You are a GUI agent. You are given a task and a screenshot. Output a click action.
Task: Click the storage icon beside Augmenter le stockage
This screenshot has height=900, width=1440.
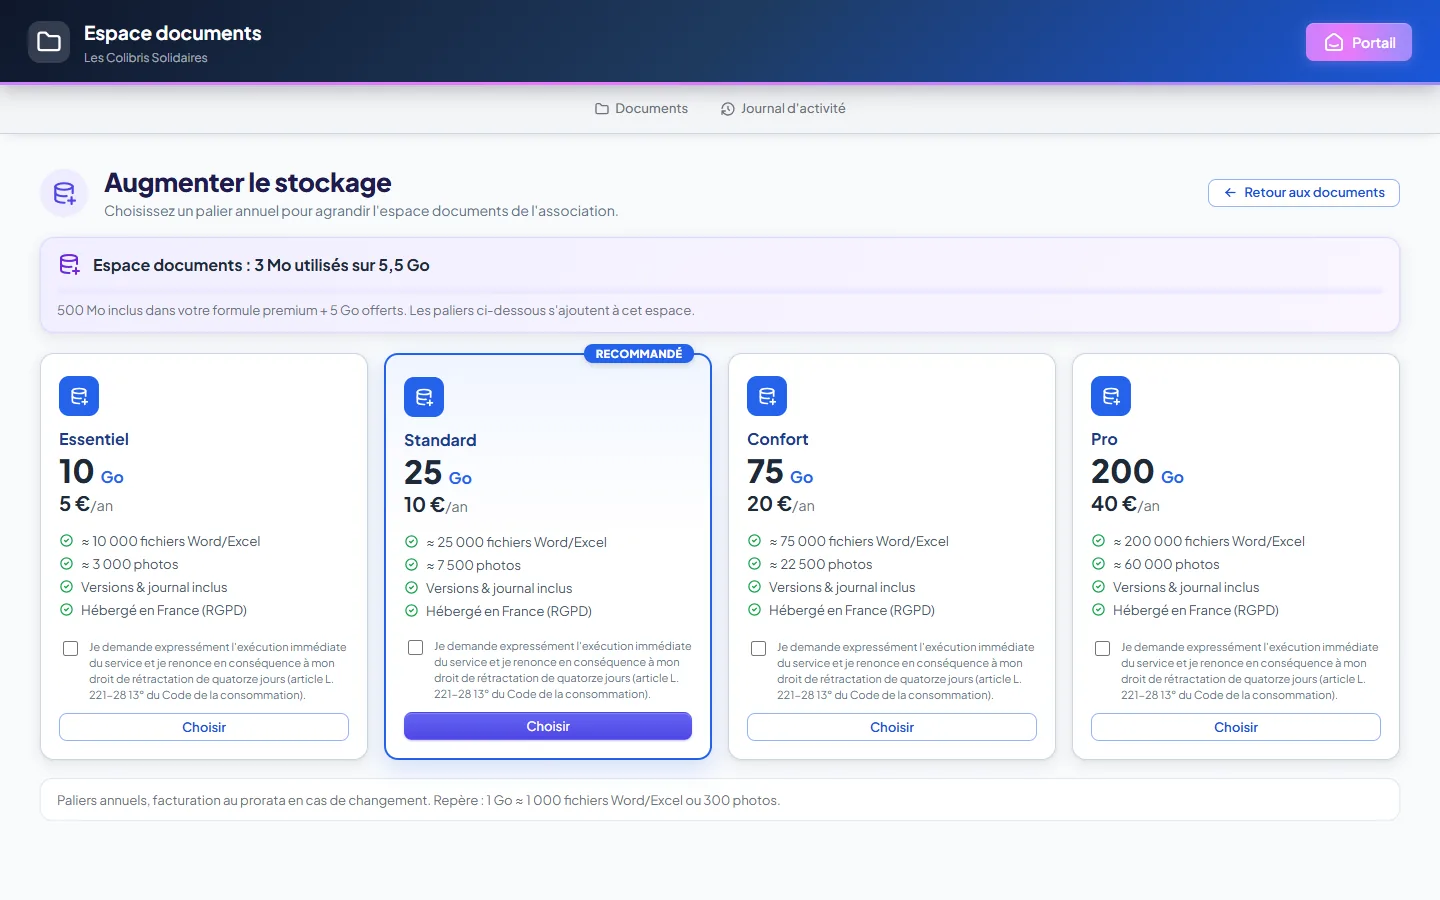click(64, 193)
